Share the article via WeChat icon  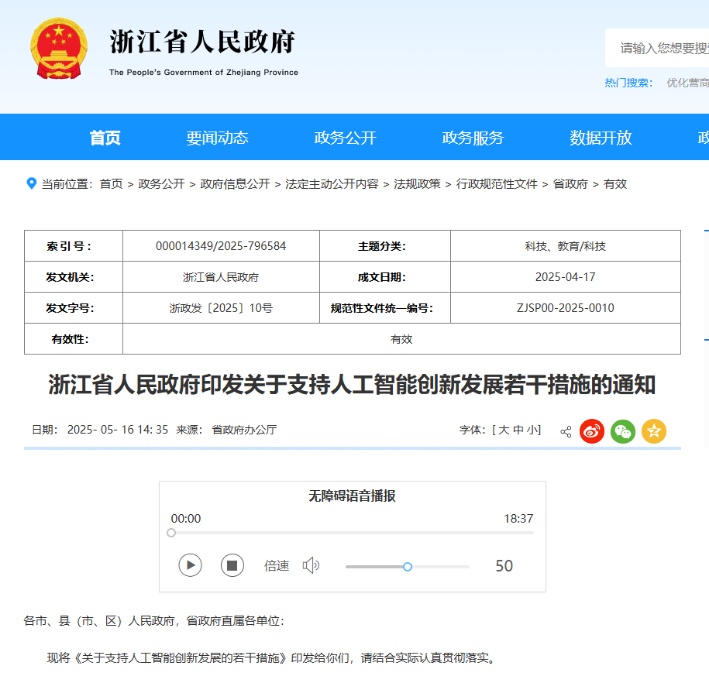[x=623, y=431]
